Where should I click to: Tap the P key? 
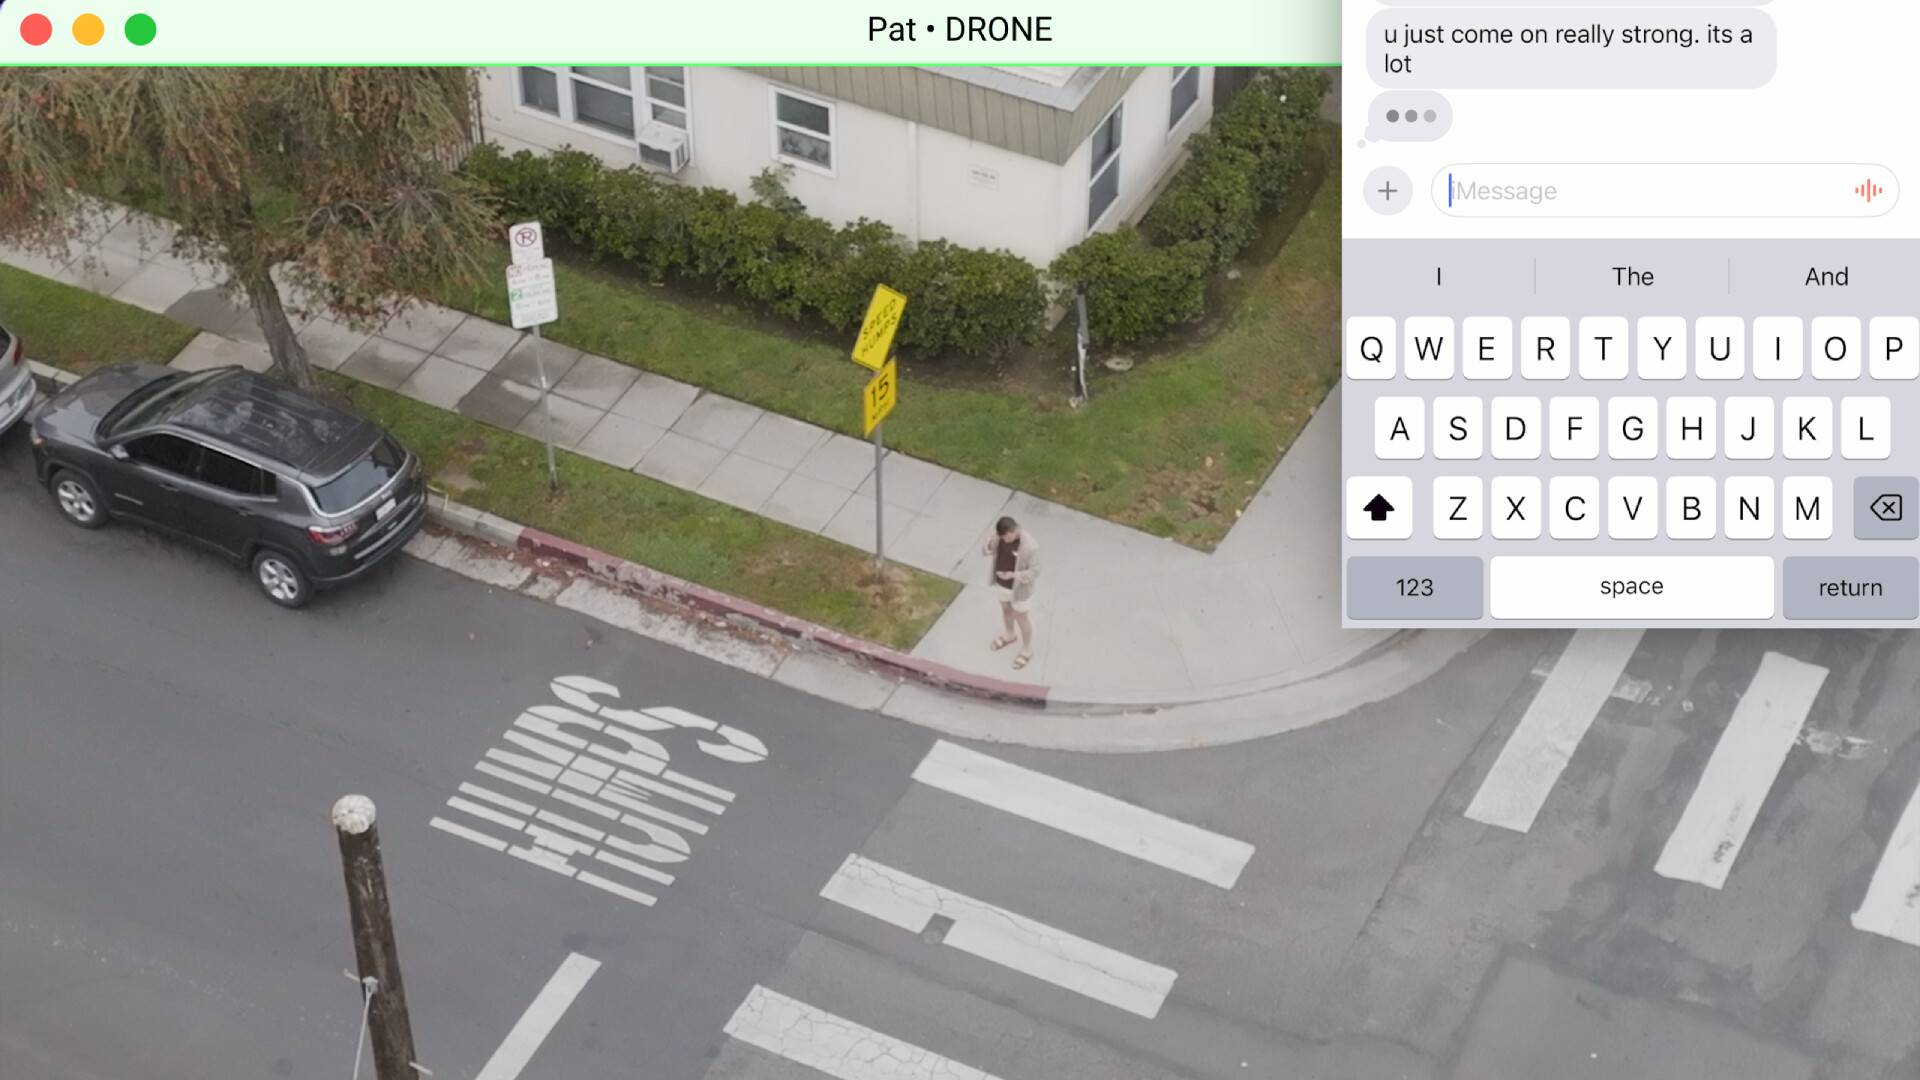coord(1892,349)
